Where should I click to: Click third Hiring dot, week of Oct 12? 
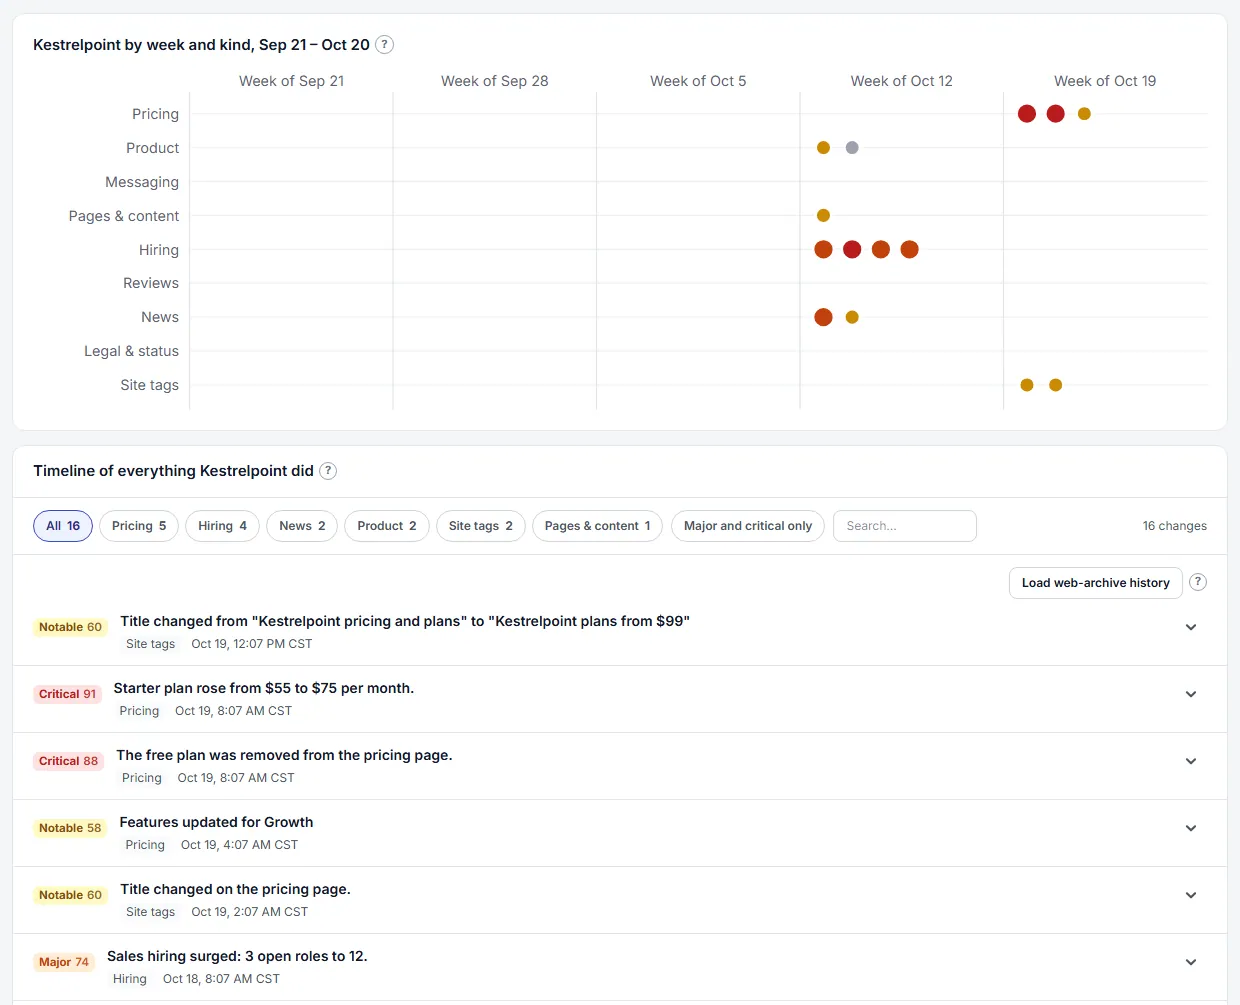coord(880,249)
